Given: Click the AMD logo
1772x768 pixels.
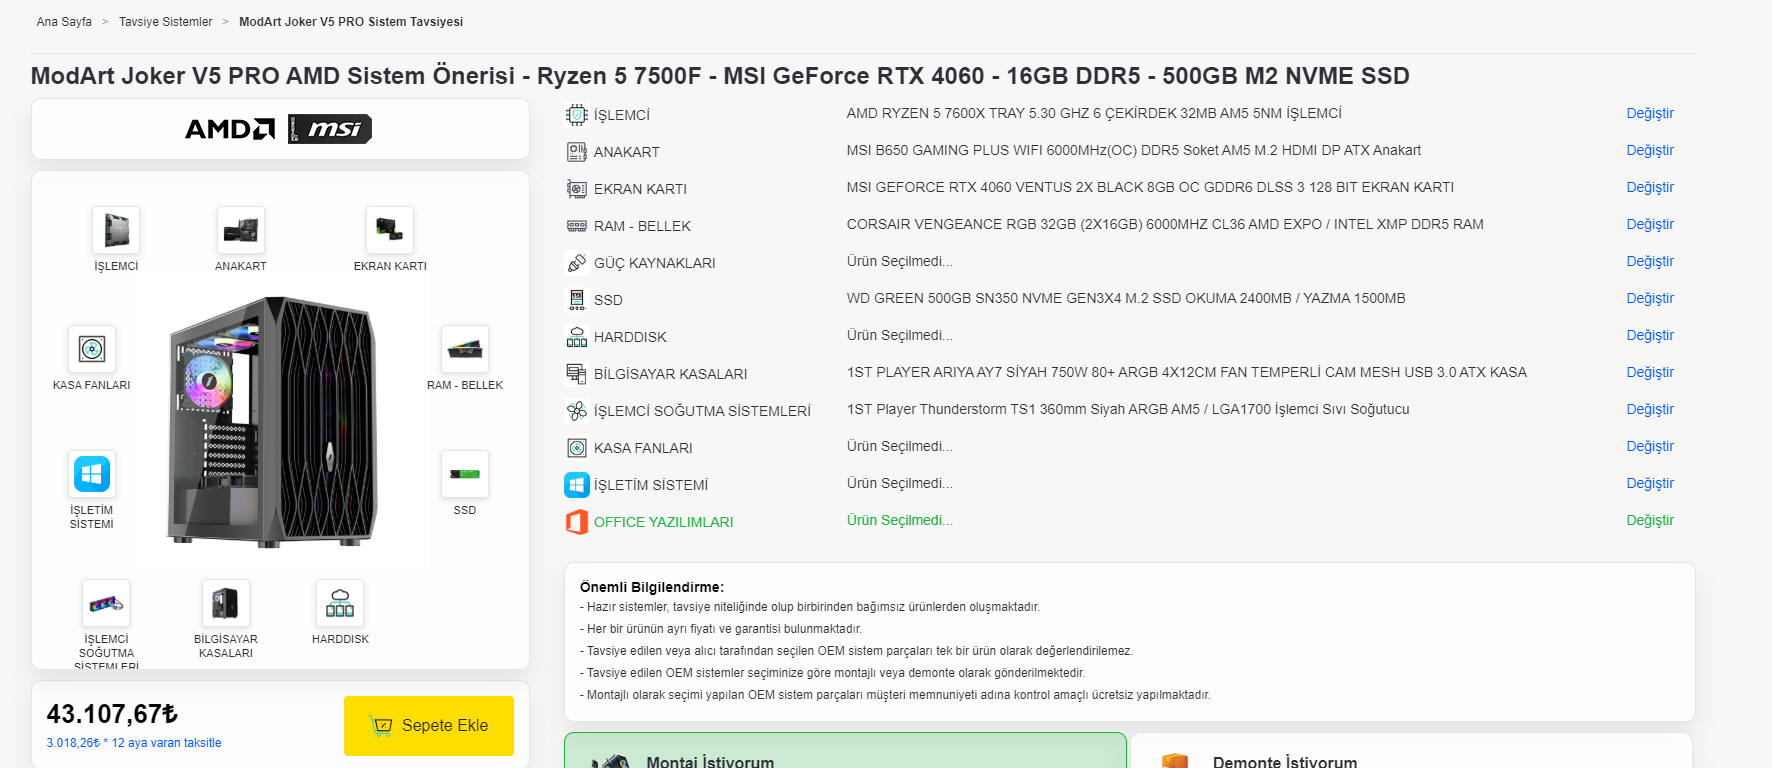Looking at the screenshot, I should click(230, 129).
